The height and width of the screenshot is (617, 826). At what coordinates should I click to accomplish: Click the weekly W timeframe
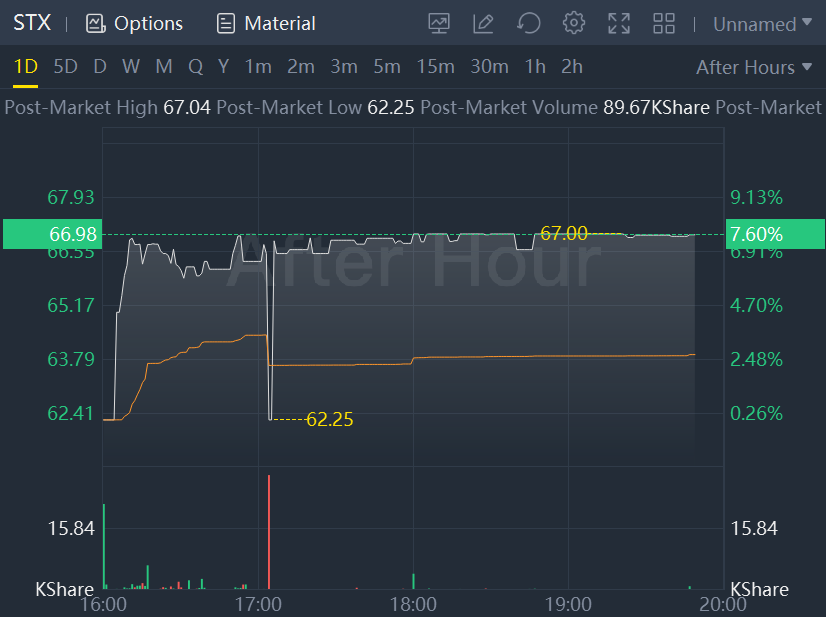pyautogui.click(x=131, y=67)
